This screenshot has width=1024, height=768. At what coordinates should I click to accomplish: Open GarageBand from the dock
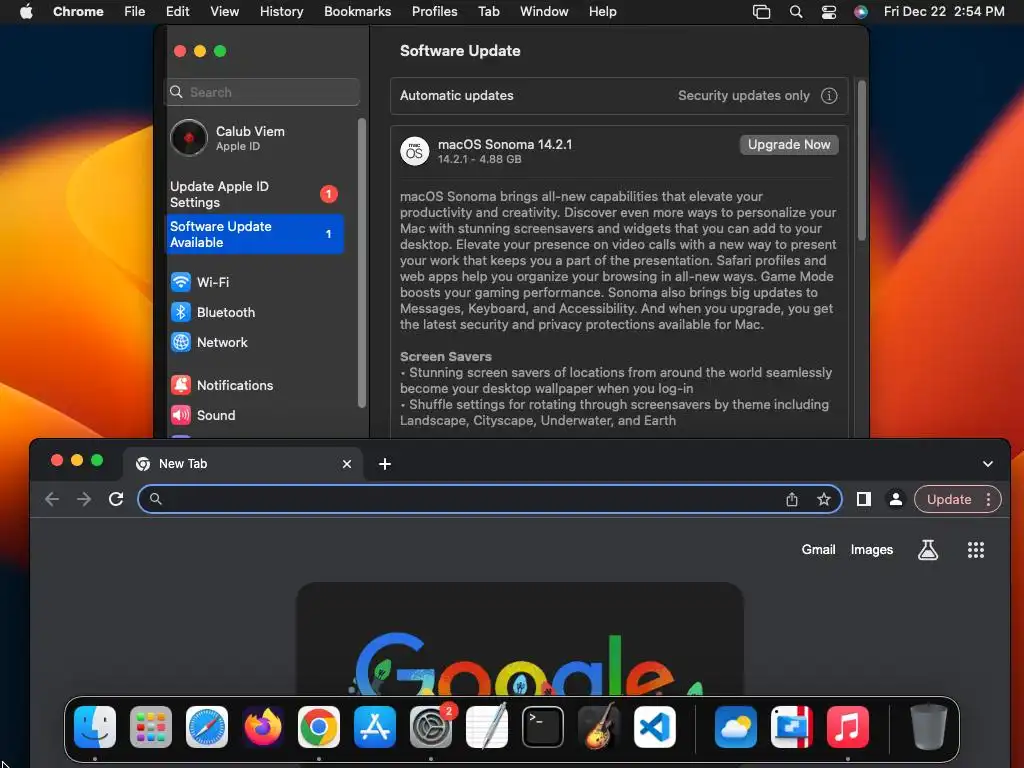coord(599,727)
